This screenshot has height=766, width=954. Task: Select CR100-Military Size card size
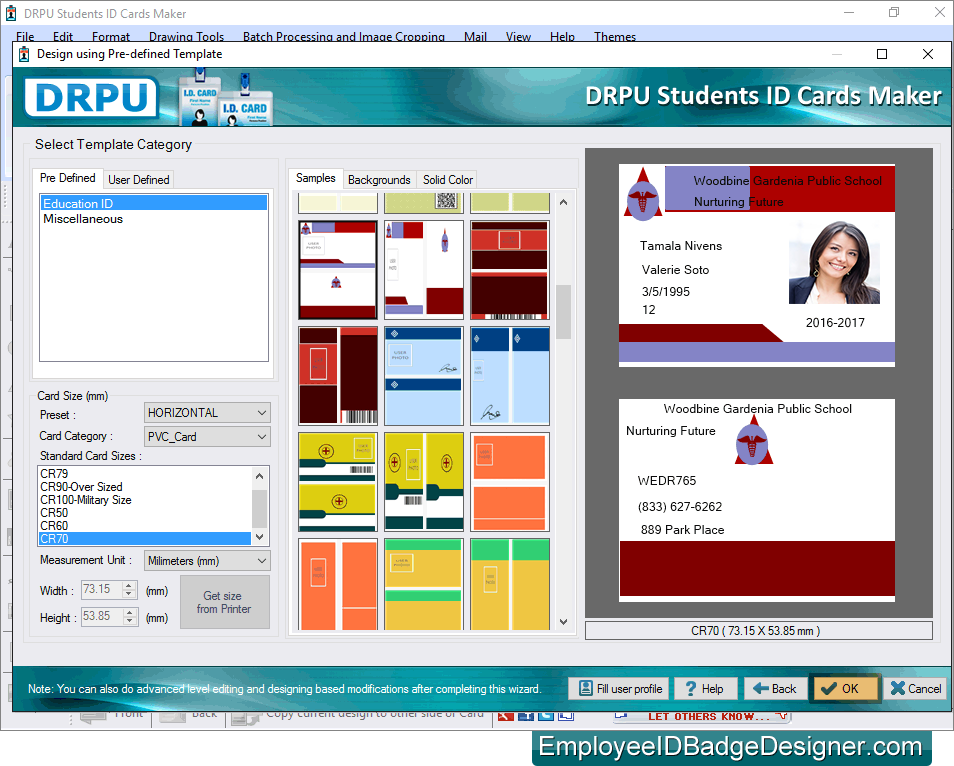click(x=145, y=500)
